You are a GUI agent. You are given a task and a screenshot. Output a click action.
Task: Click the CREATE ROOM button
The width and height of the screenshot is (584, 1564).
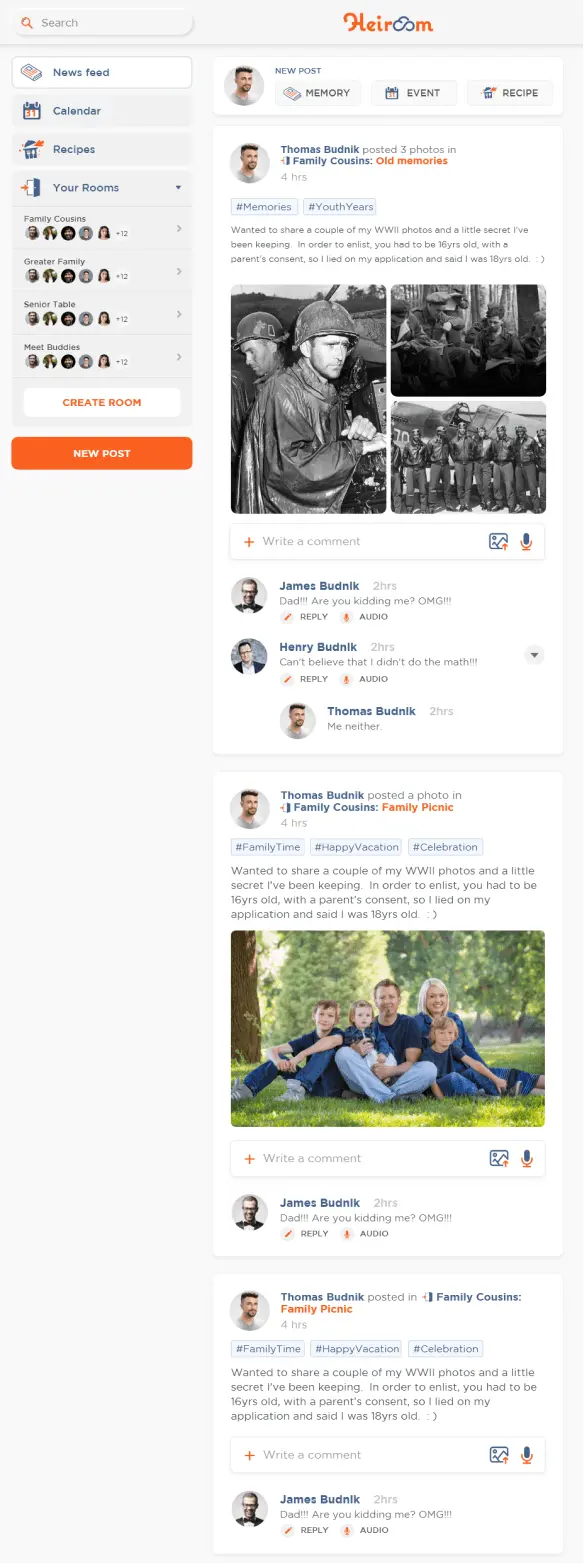click(x=102, y=402)
